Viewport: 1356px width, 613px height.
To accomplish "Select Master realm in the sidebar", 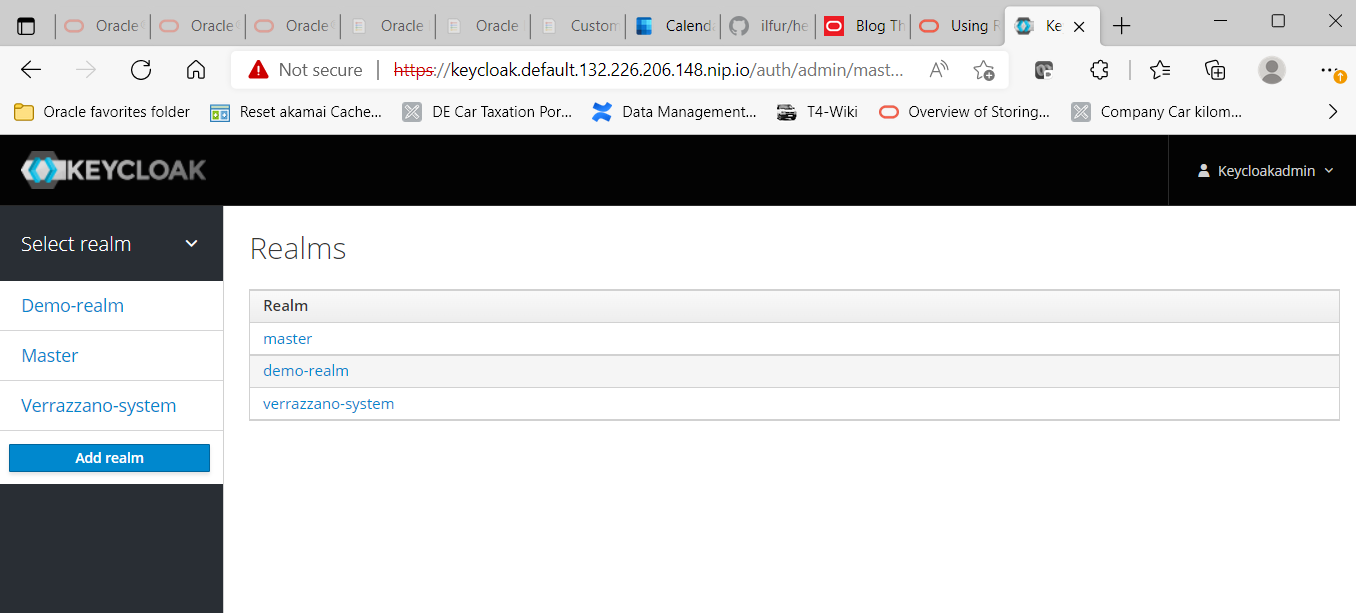I will (x=50, y=356).
